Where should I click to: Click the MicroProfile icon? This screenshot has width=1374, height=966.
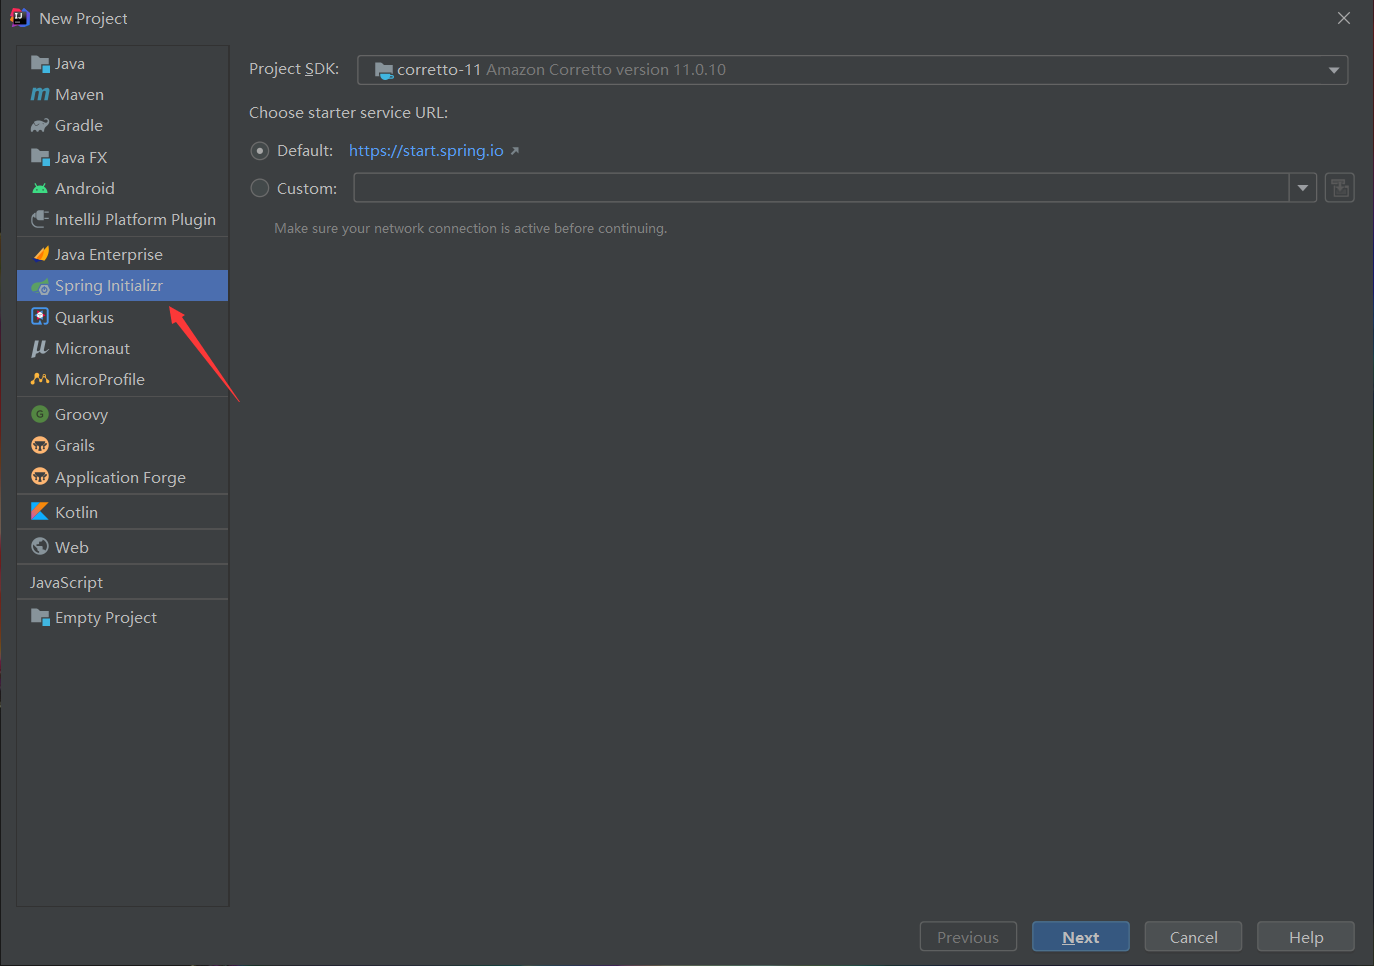40,379
